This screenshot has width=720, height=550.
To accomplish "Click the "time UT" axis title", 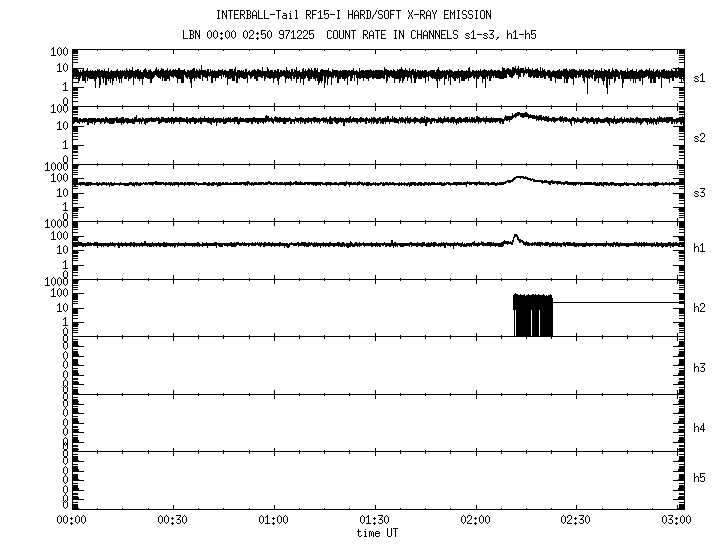I will [377, 532].
